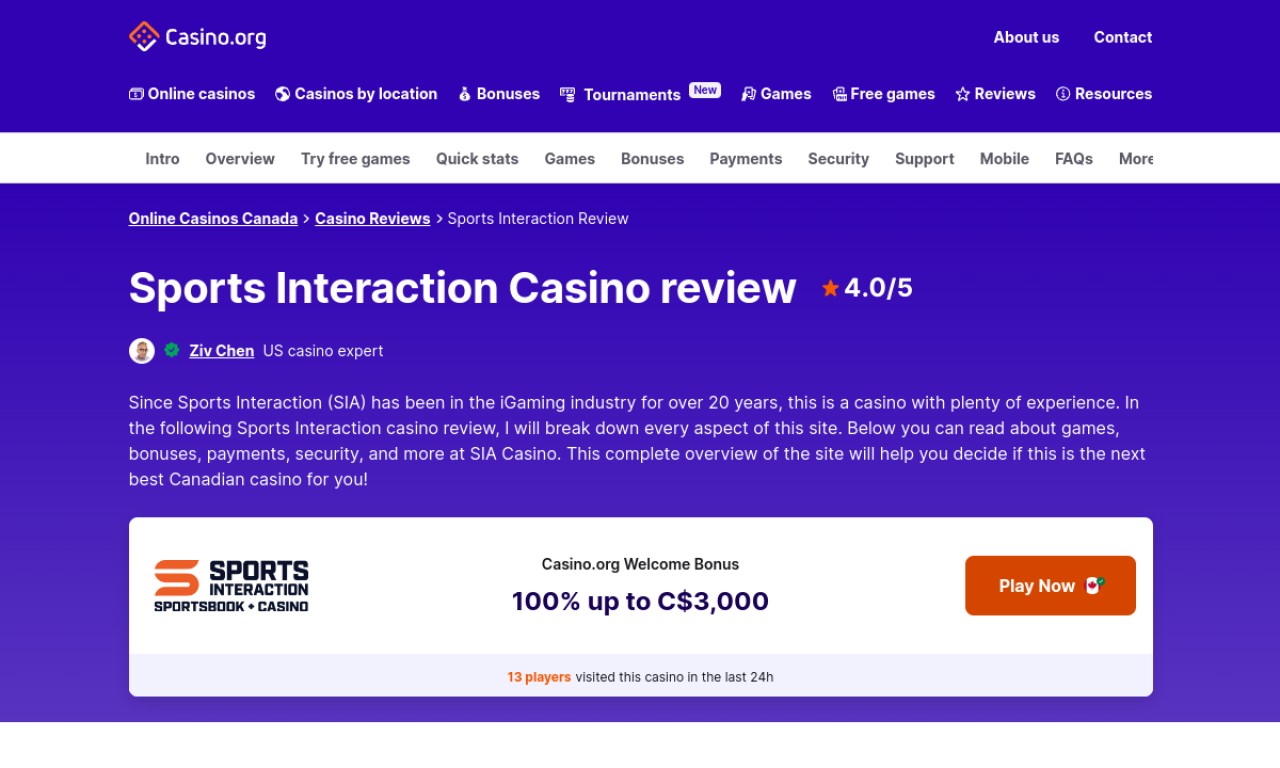1280x768 pixels.
Task: Click the star icon beside Reviews
Action: click(x=962, y=94)
